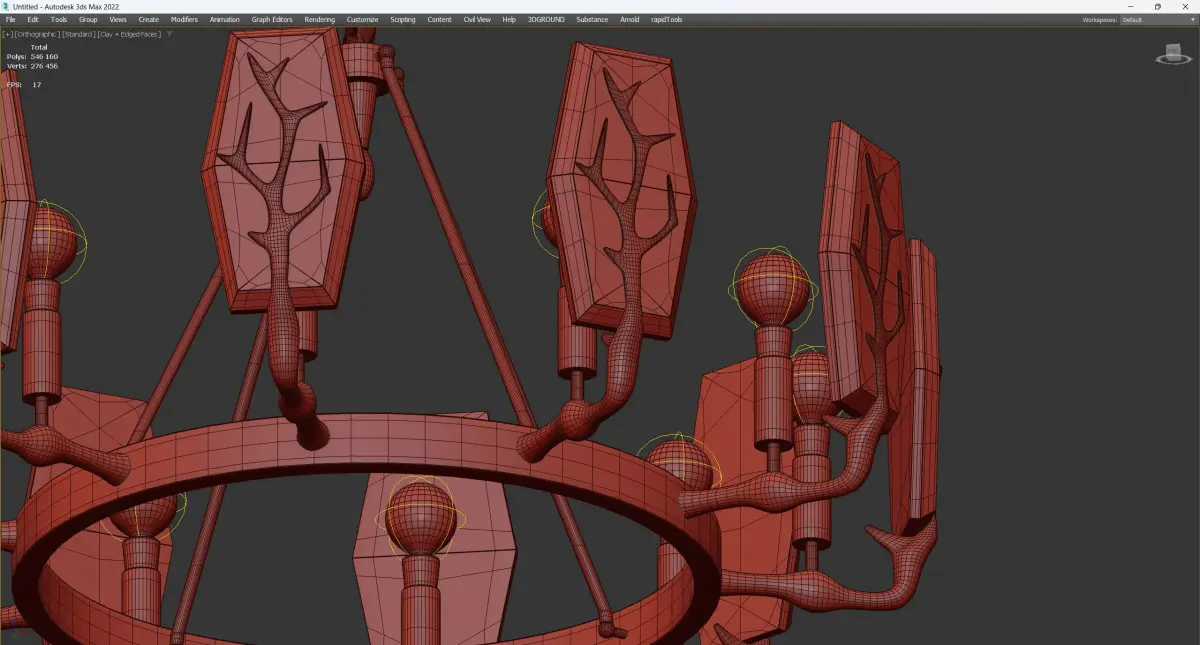Open the Civil View menu
The width and height of the screenshot is (1200, 645).
(x=477, y=19)
